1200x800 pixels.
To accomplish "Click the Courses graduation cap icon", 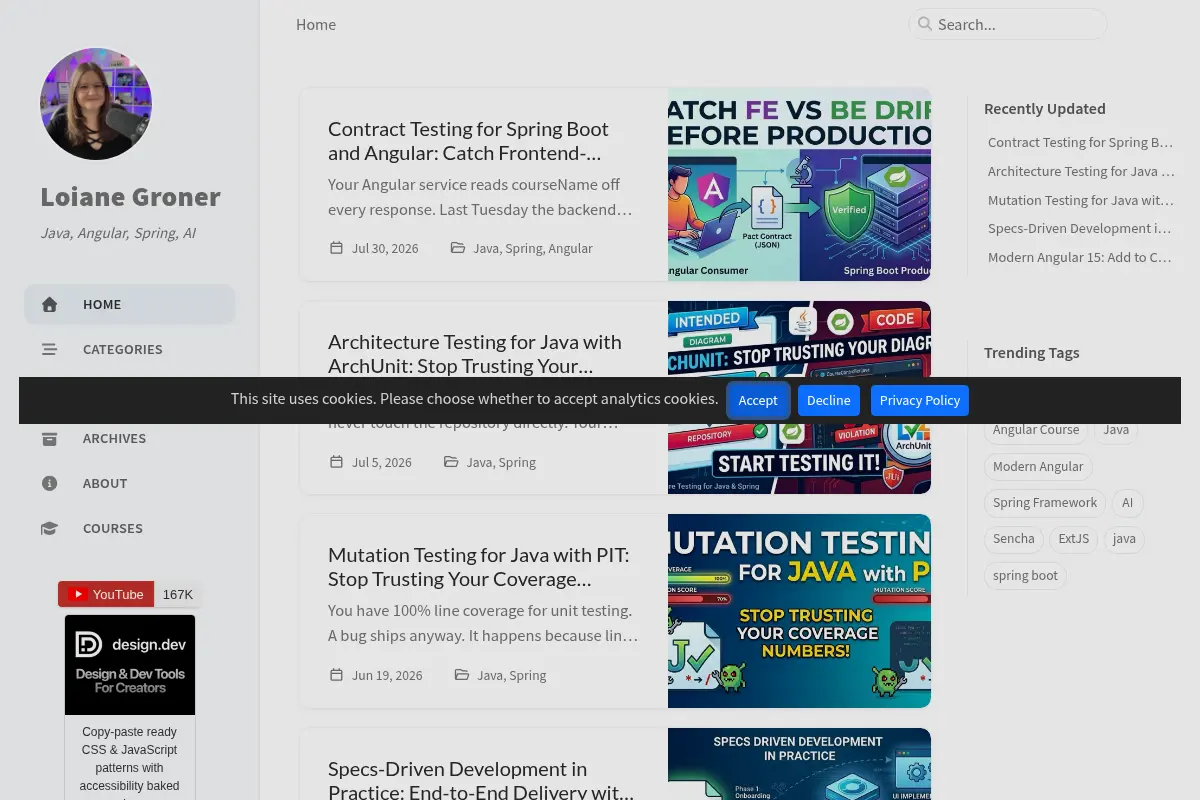I will (49, 529).
